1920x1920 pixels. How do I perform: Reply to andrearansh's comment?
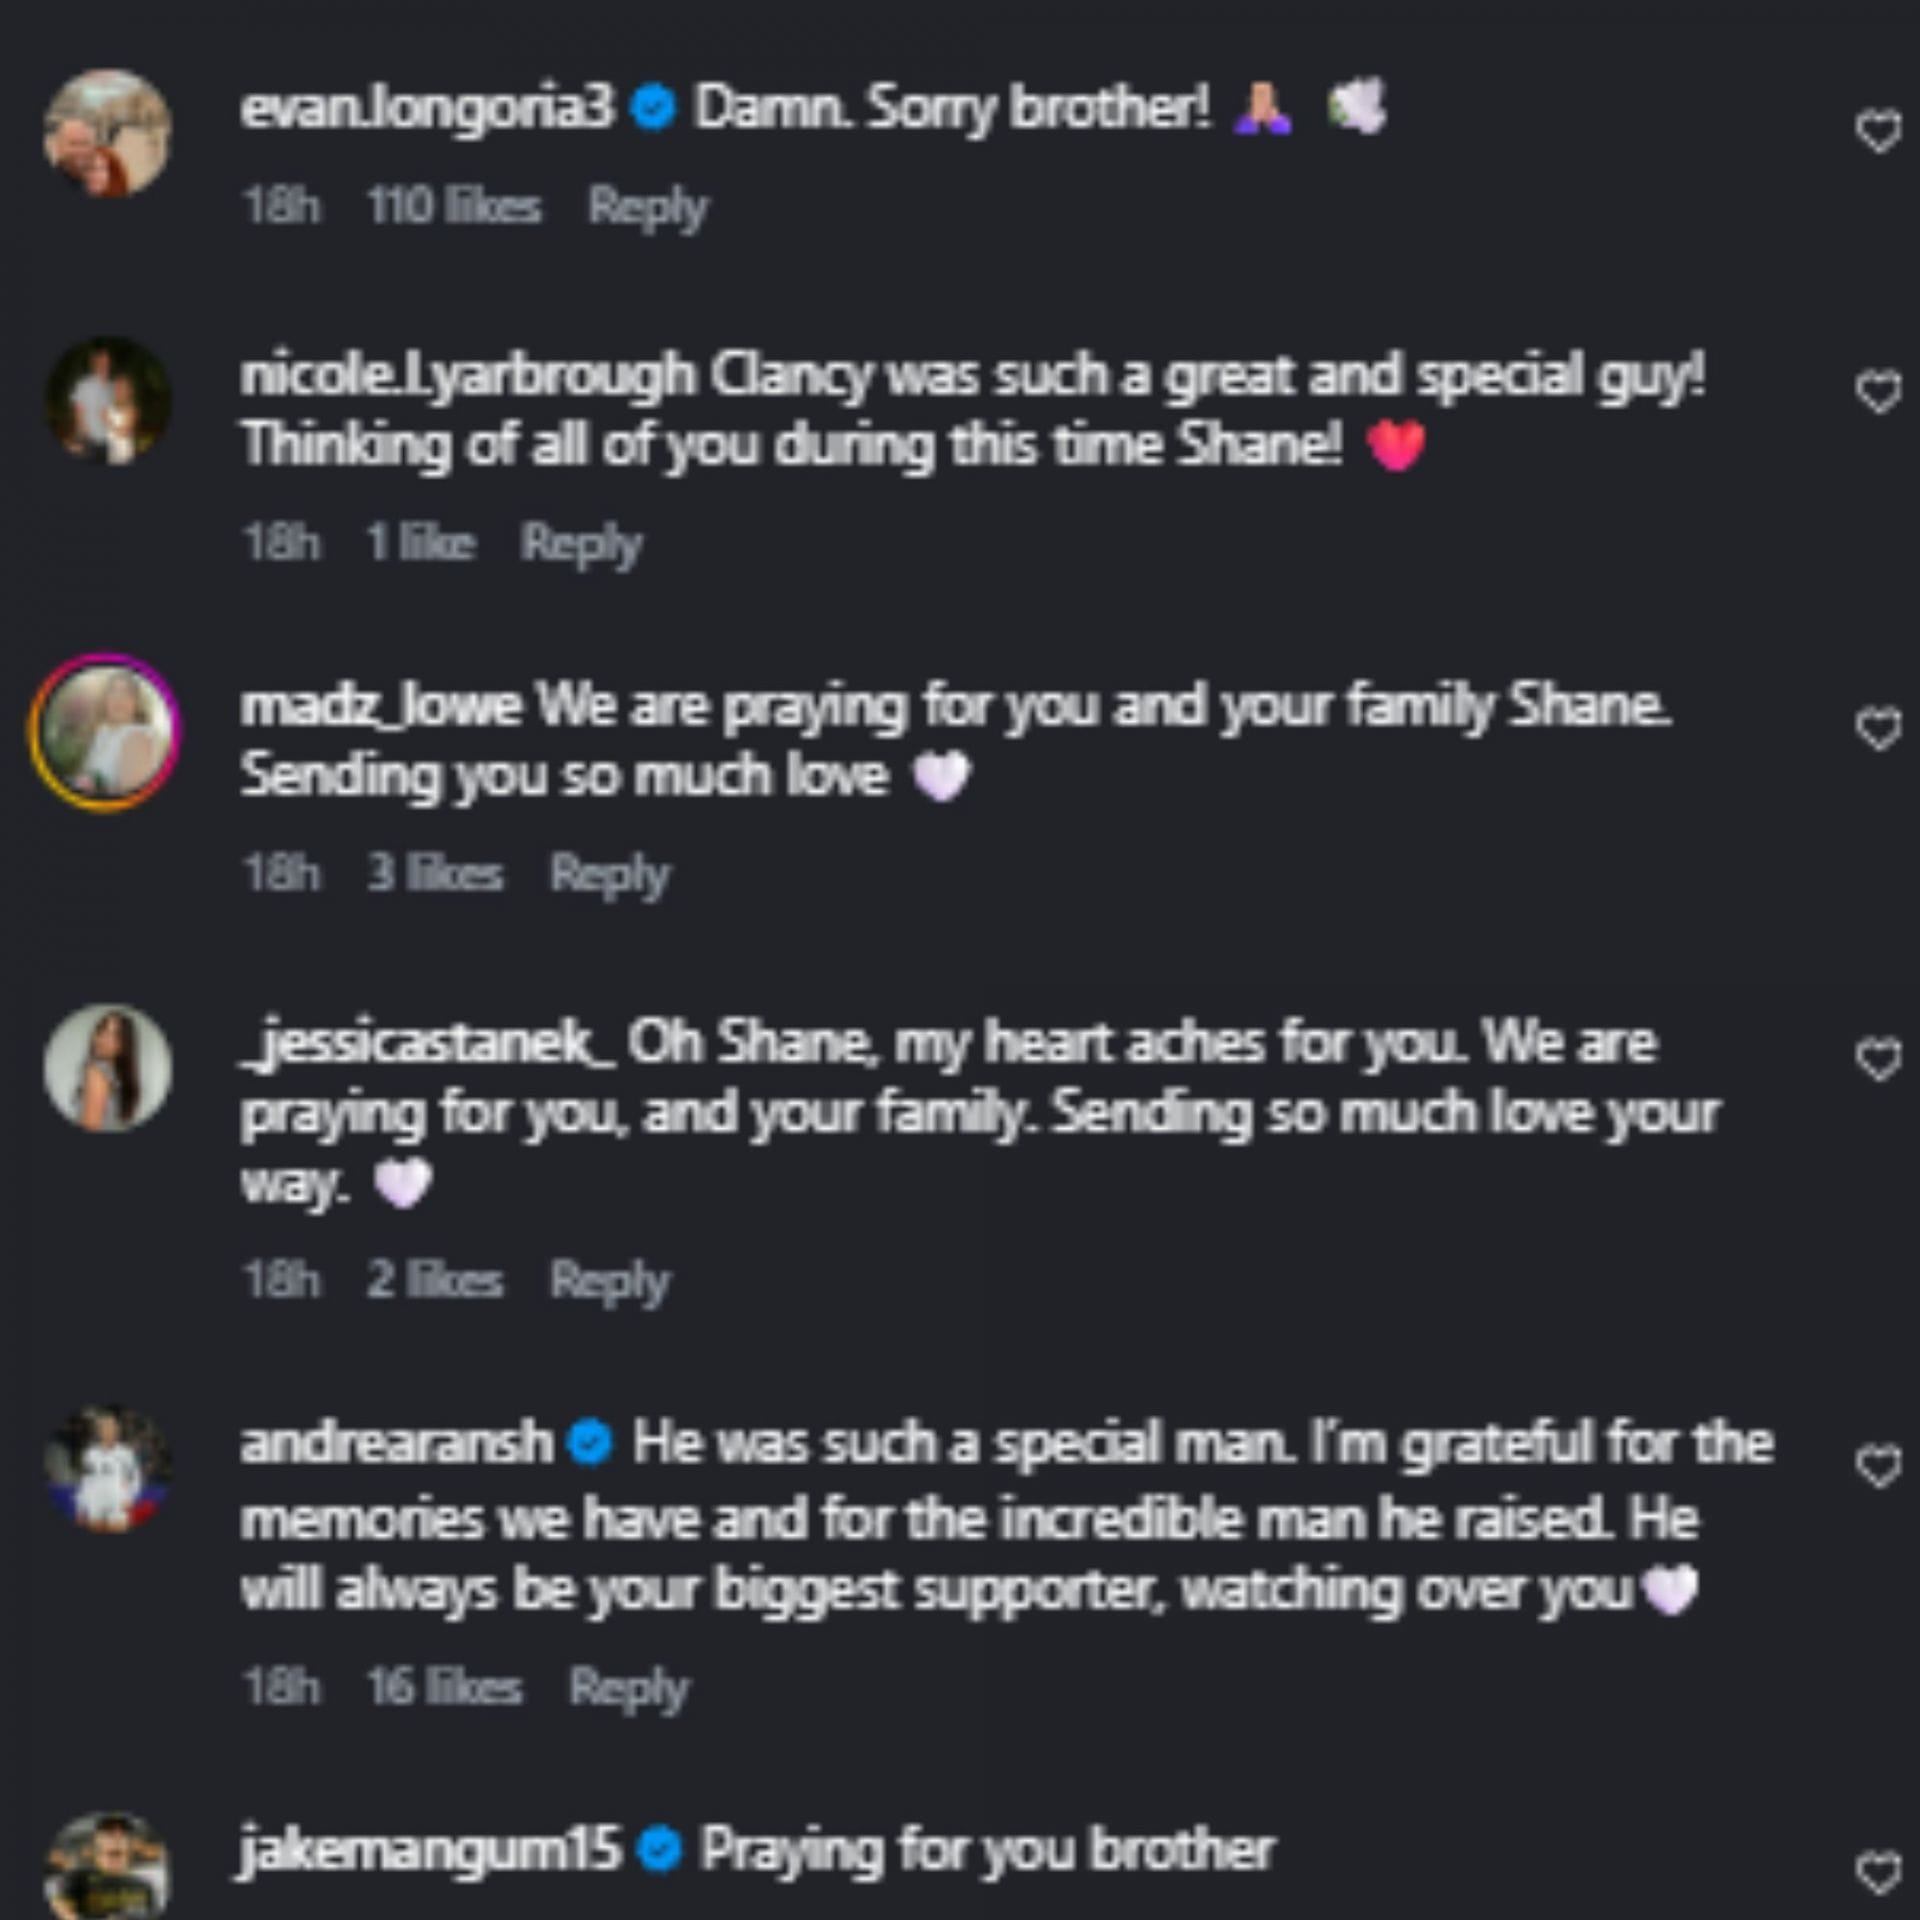[629, 1688]
